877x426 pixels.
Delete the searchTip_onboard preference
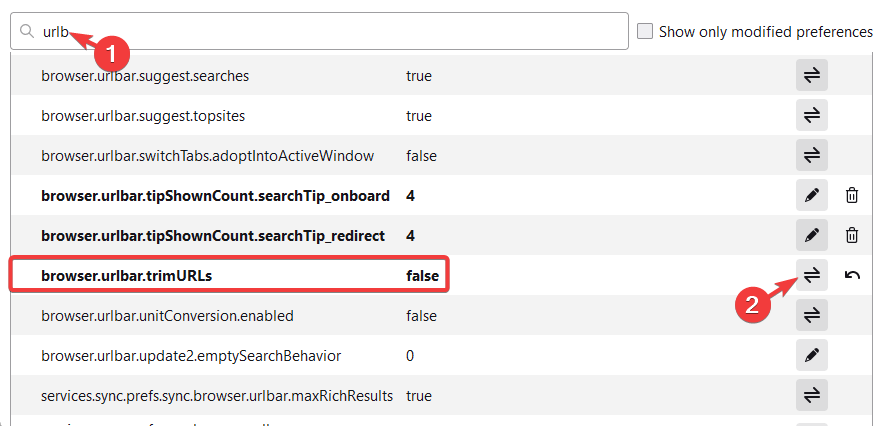pyautogui.click(x=852, y=195)
